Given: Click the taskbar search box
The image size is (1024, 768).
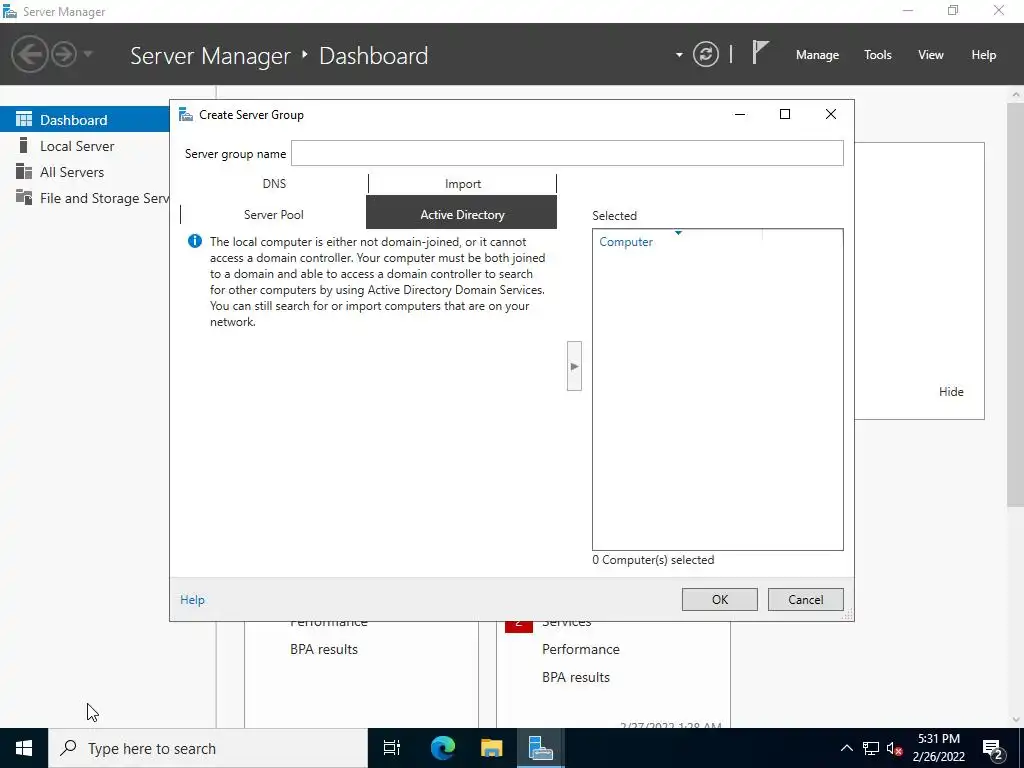Looking at the screenshot, I should tap(208, 748).
